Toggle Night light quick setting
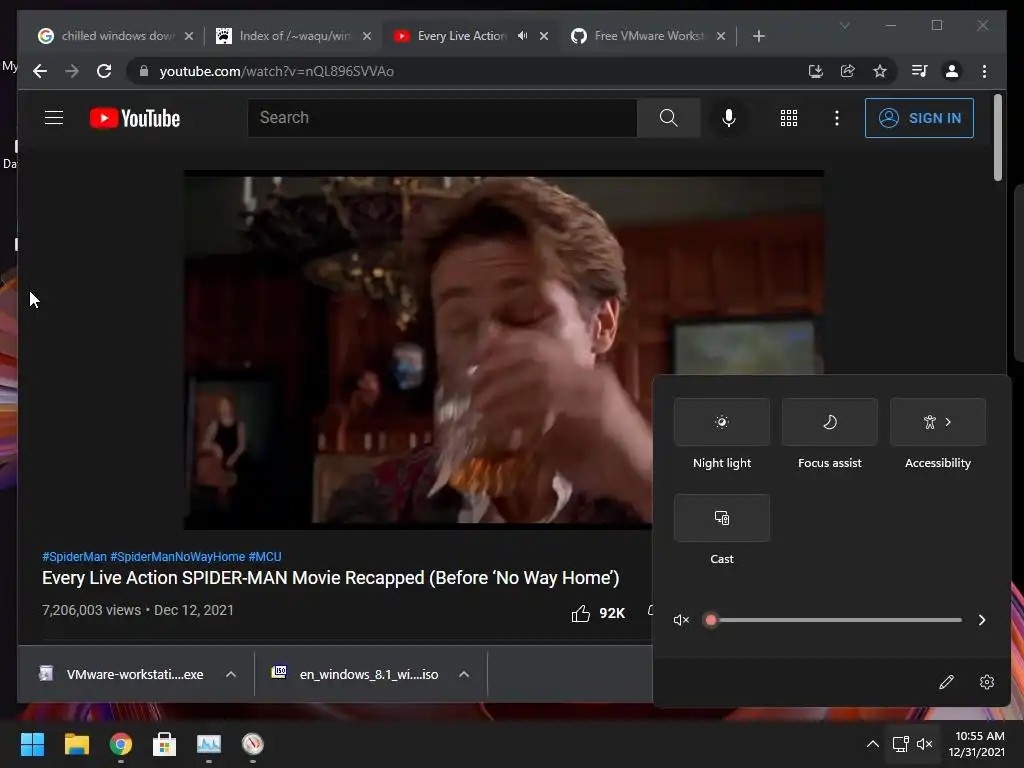Screen dimensions: 1024x768 click(x=722, y=422)
